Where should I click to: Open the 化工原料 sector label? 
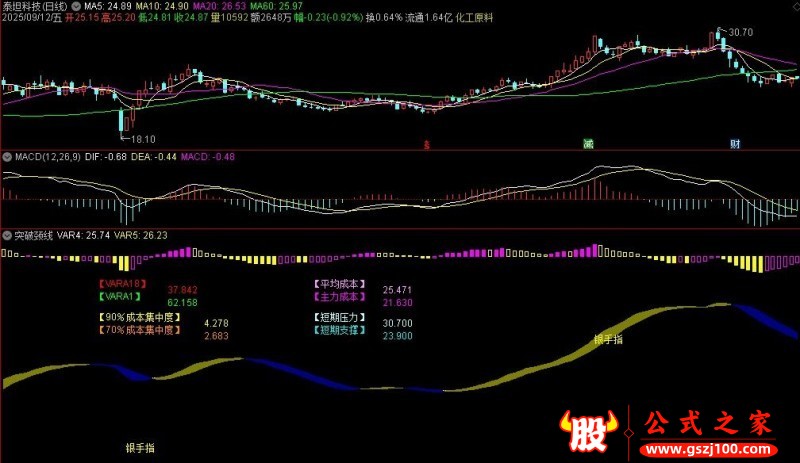tap(474, 17)
